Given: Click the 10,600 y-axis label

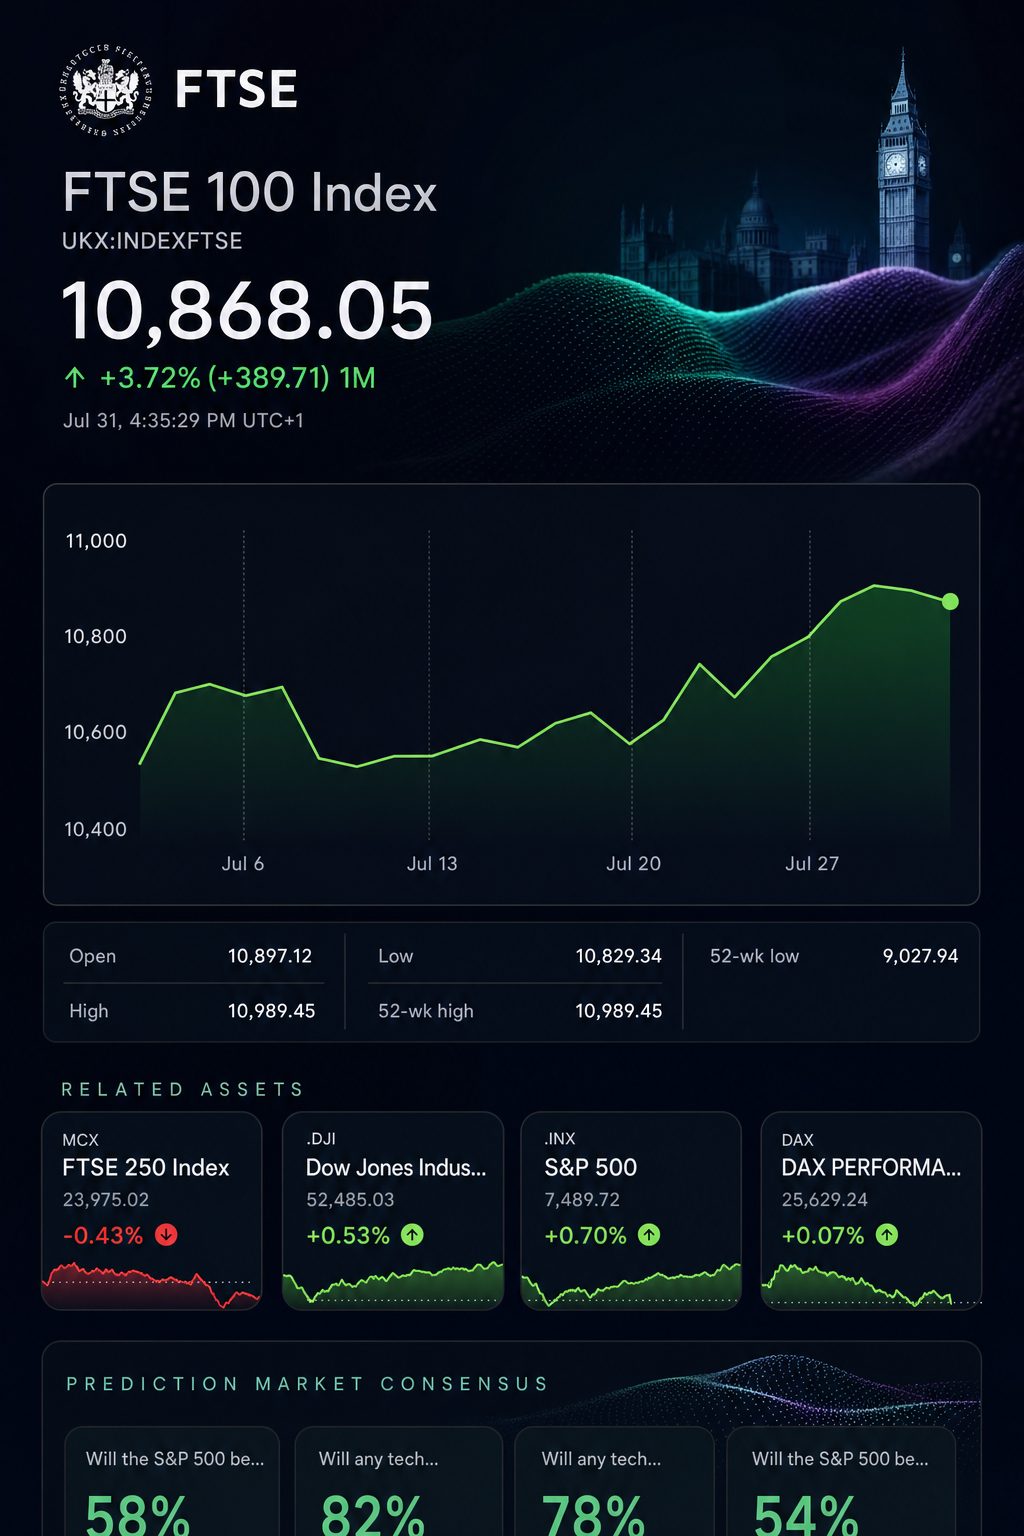Looking at the screenshot, I should click(96, 732).
